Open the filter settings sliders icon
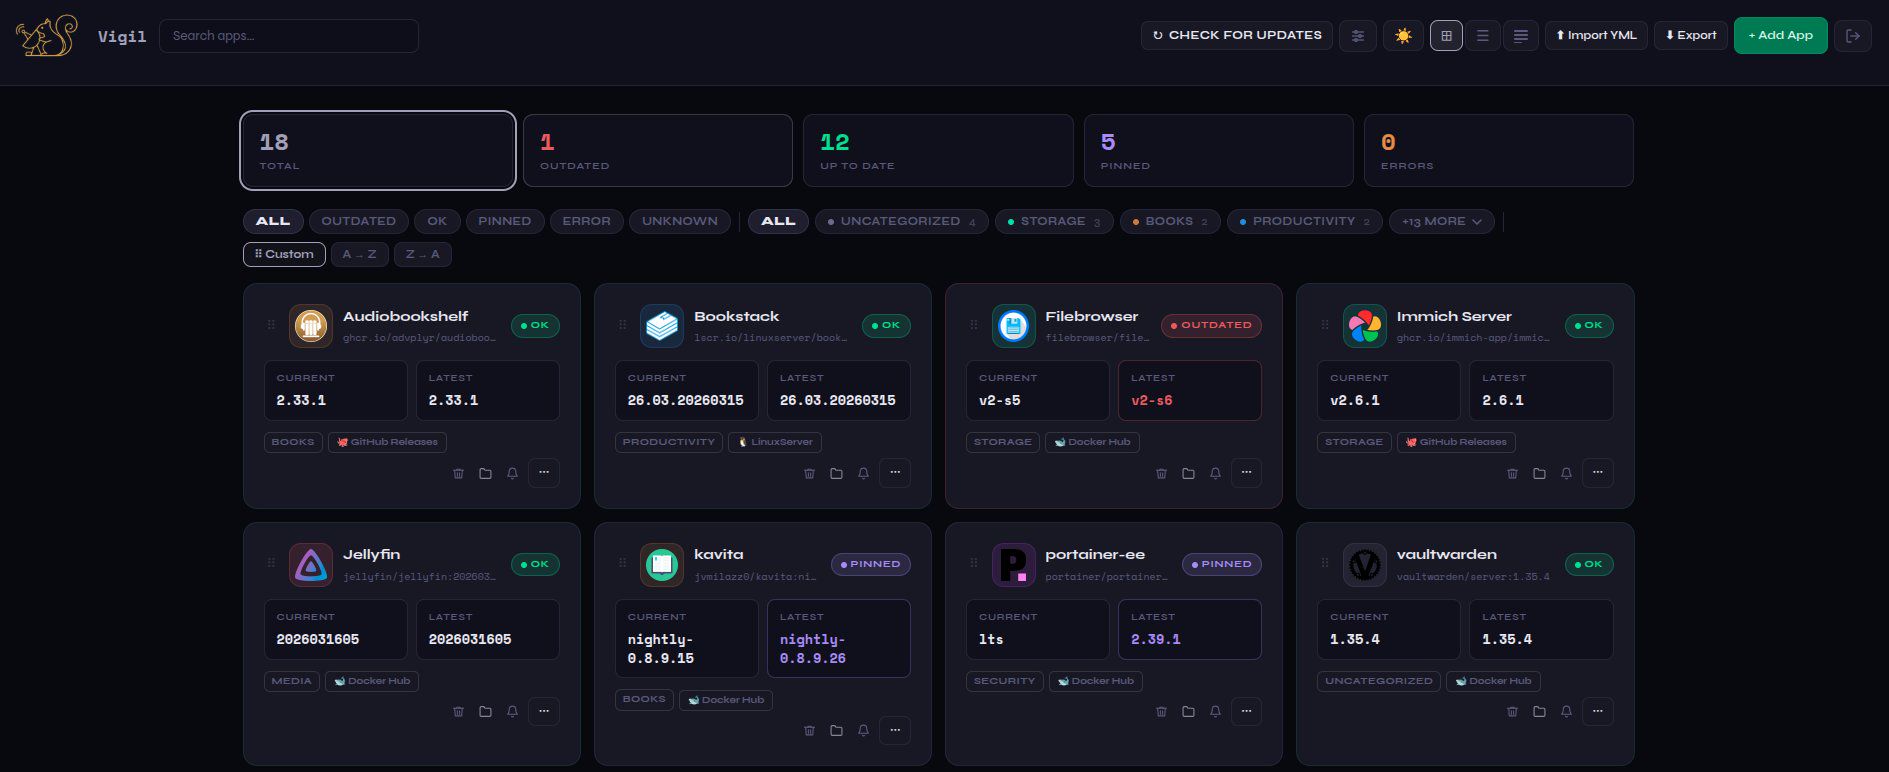This screenshot has width=1889, height=772. (1357, 36)
